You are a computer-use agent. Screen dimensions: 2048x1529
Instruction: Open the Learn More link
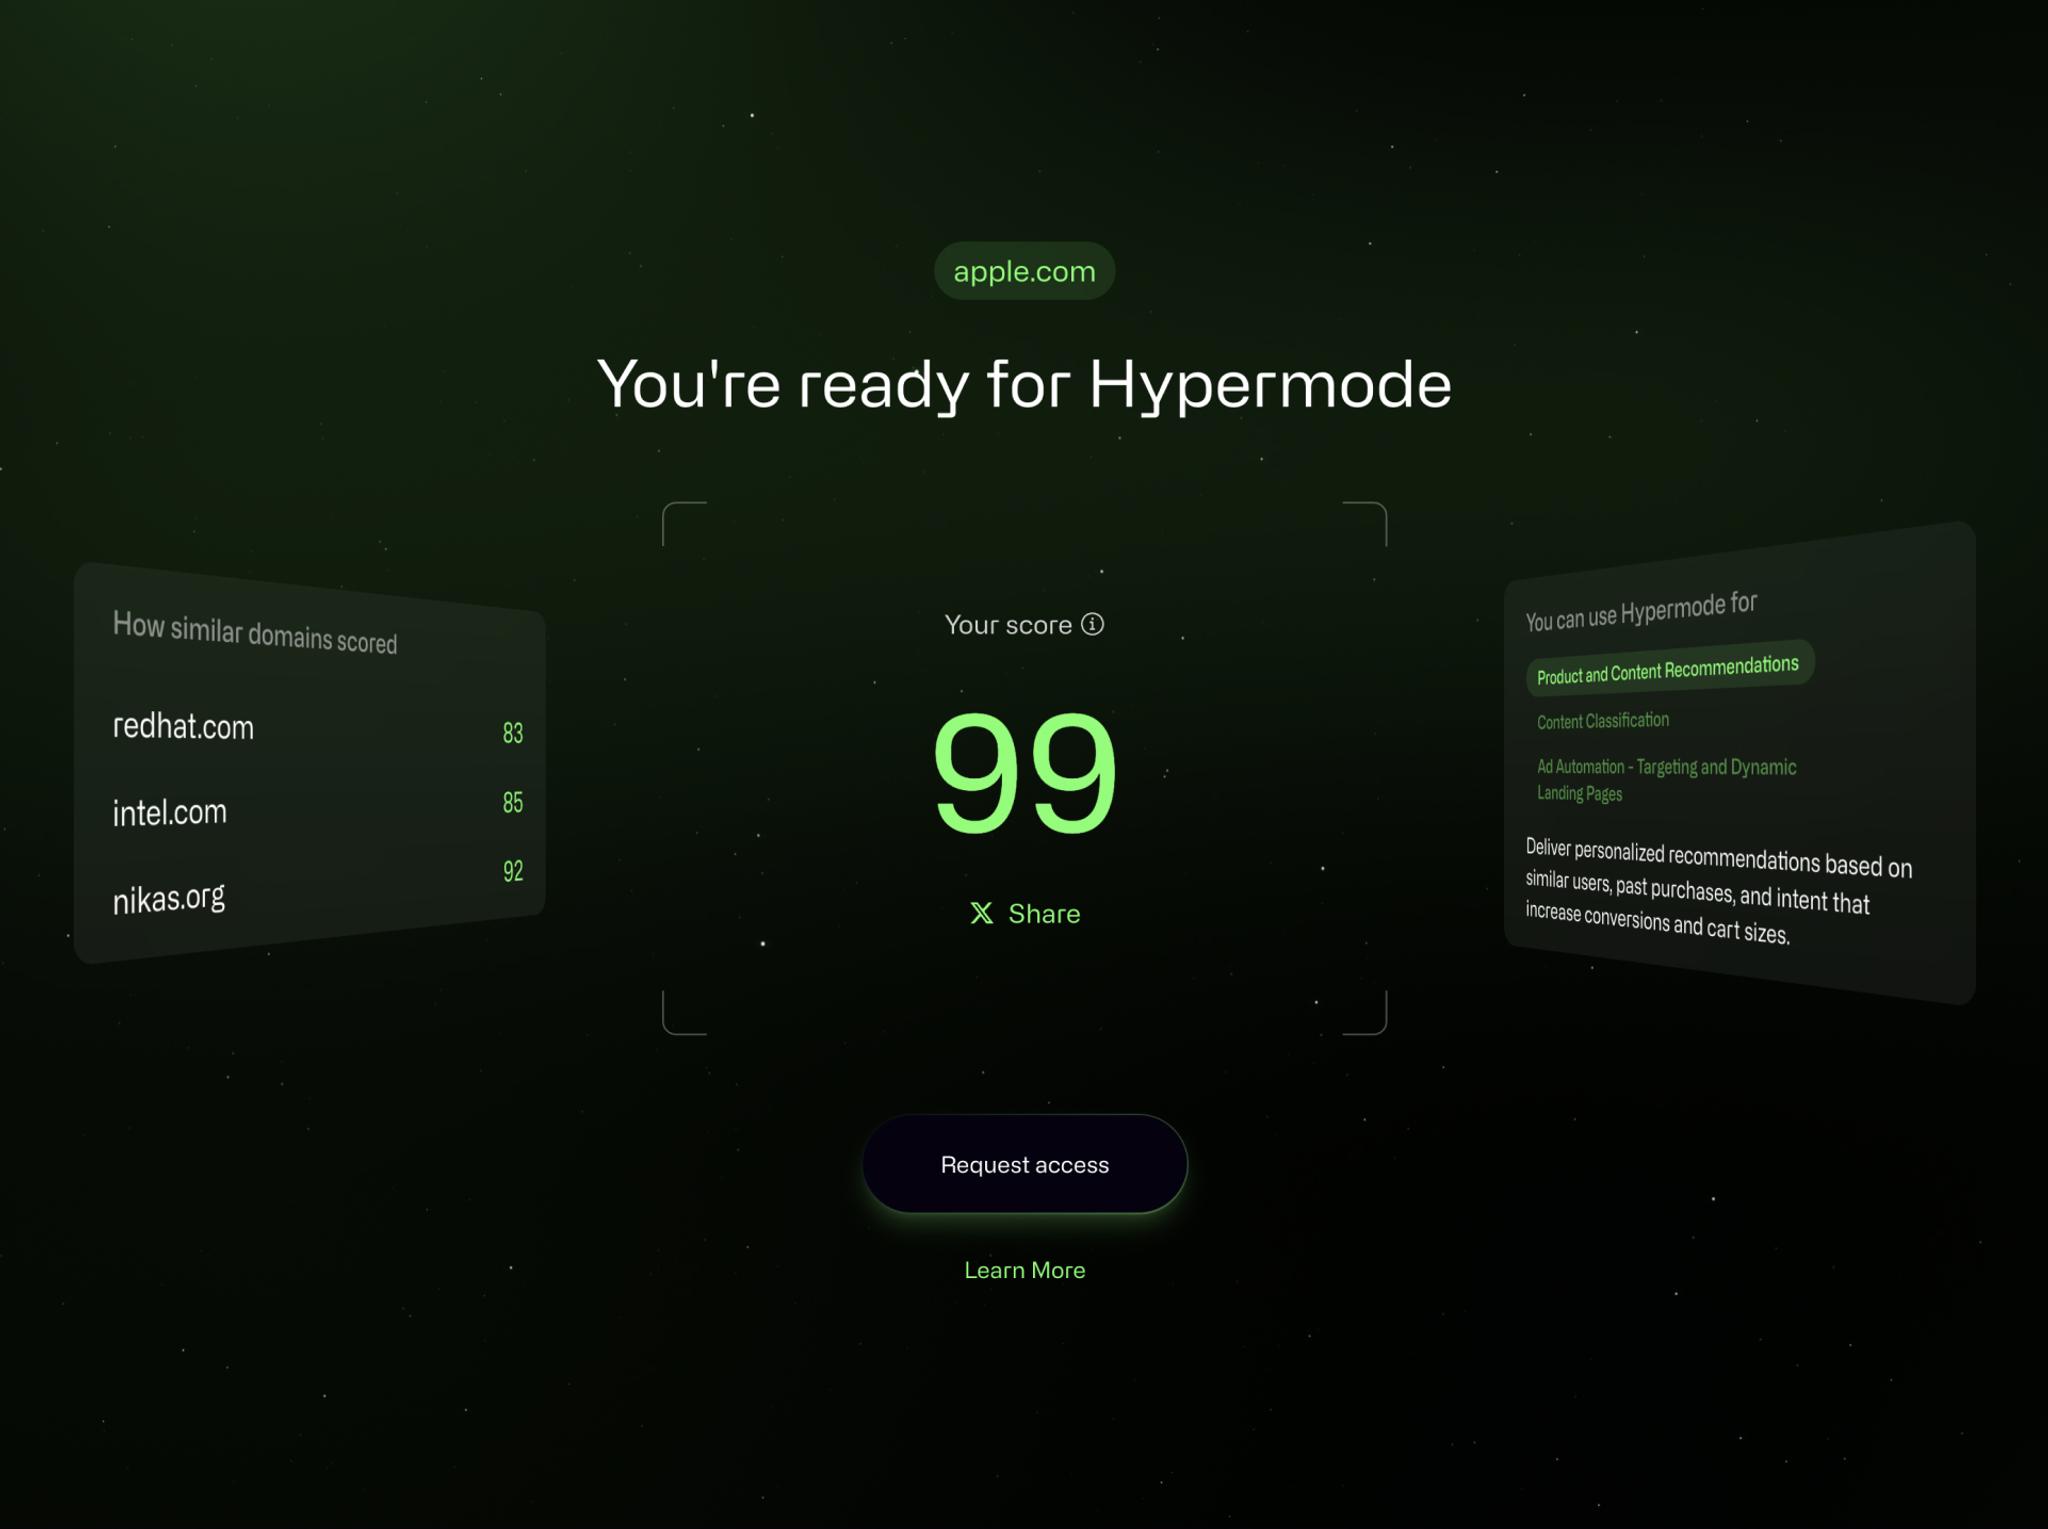tap(1024, 1270)
